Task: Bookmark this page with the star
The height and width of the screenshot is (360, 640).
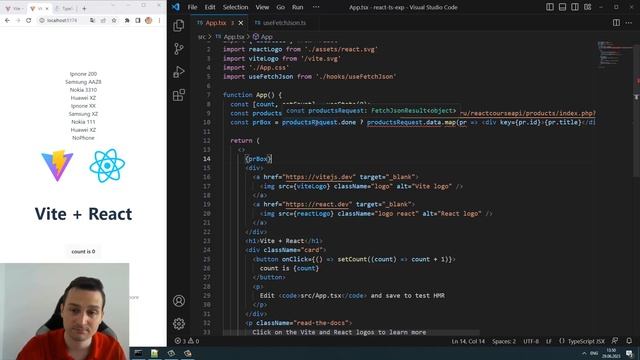Action: point(114,20)
